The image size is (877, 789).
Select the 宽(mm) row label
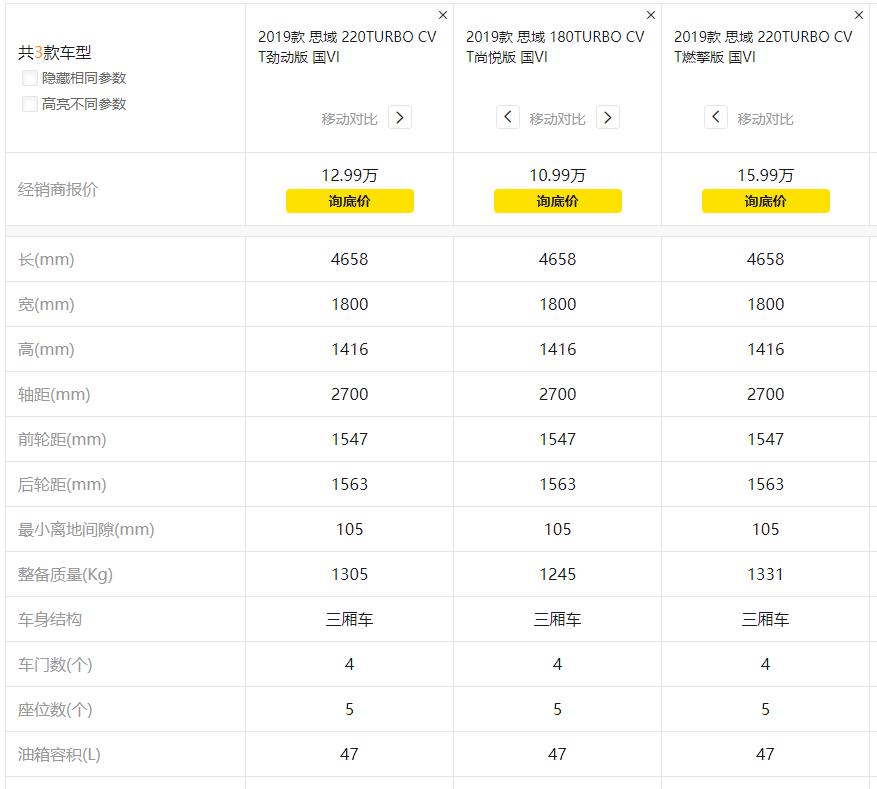46,304
